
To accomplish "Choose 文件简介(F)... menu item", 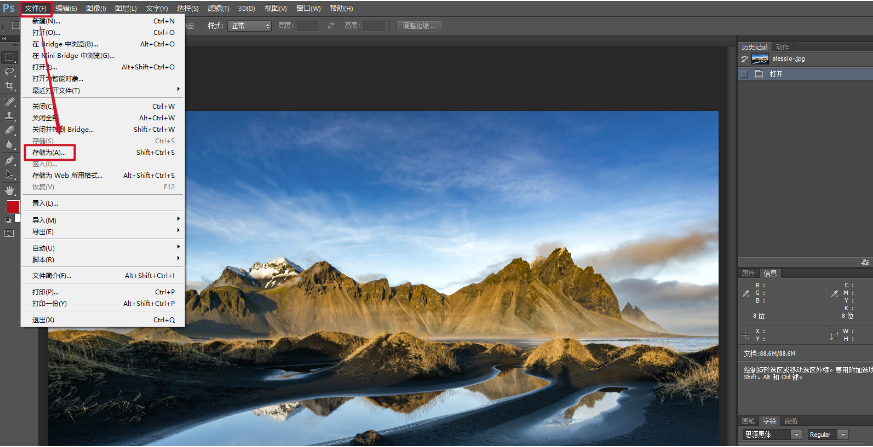I will coord(103,276).
